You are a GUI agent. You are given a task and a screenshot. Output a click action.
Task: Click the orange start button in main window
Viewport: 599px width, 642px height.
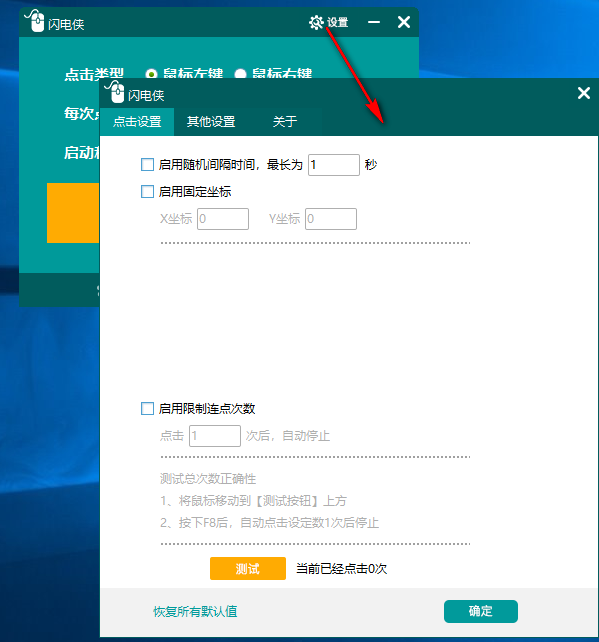point(73,213)
